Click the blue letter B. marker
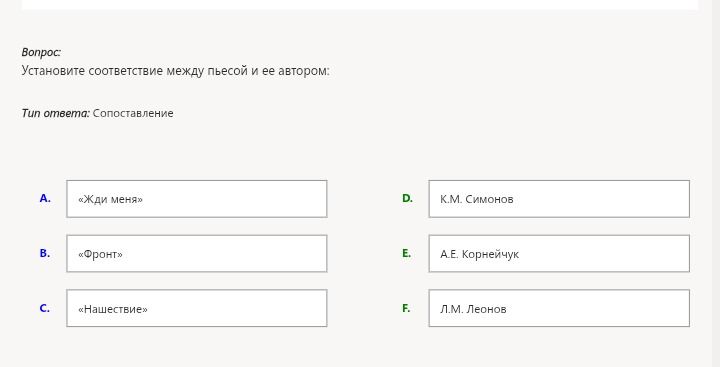Viewport: 720px width, 367px height. pyautogui.click(x=45, y=253)
